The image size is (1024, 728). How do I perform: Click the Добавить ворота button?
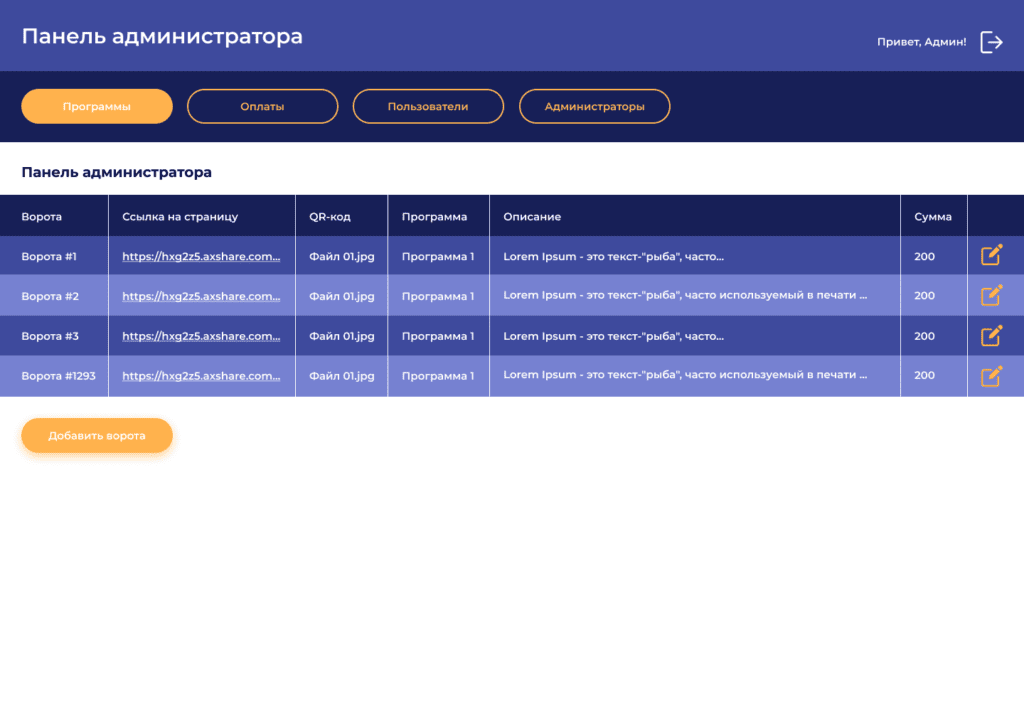pyautogui.click(x=97, y=435)
